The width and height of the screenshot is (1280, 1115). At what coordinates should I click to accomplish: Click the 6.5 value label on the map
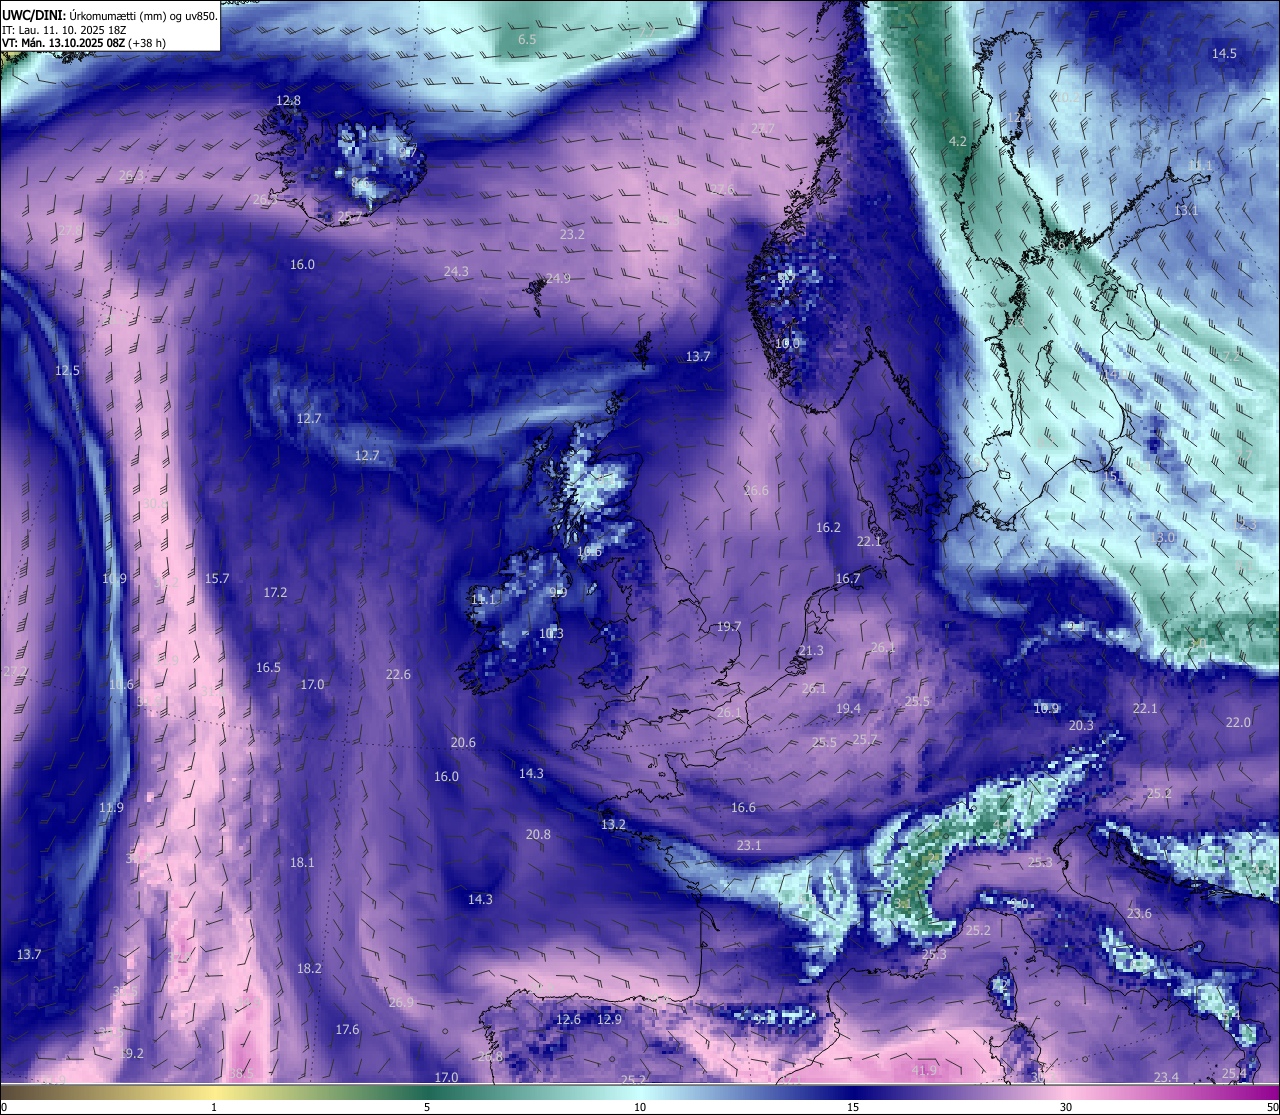click(x=527, y=39)
